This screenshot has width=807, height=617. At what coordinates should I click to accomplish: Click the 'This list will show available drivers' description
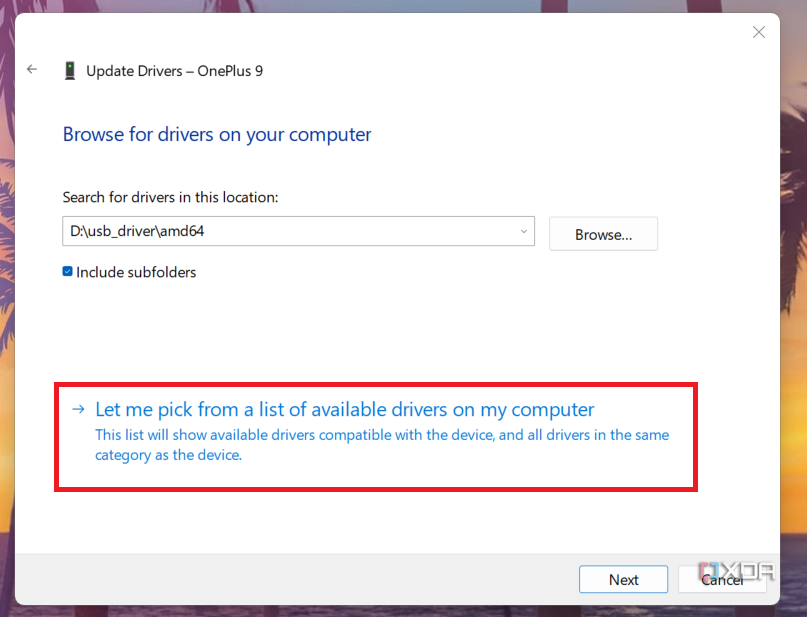[382, 445]
